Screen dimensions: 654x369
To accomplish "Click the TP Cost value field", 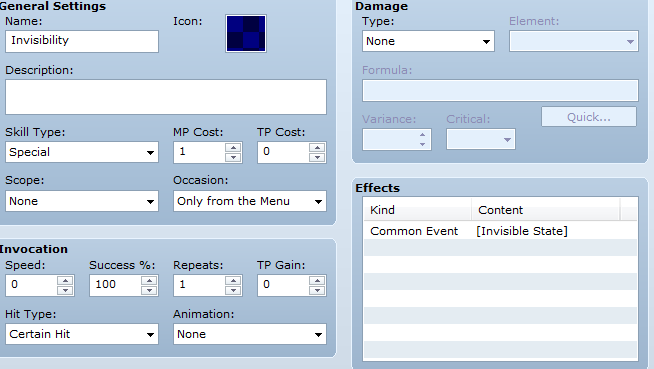I will (x=284, y=152).
